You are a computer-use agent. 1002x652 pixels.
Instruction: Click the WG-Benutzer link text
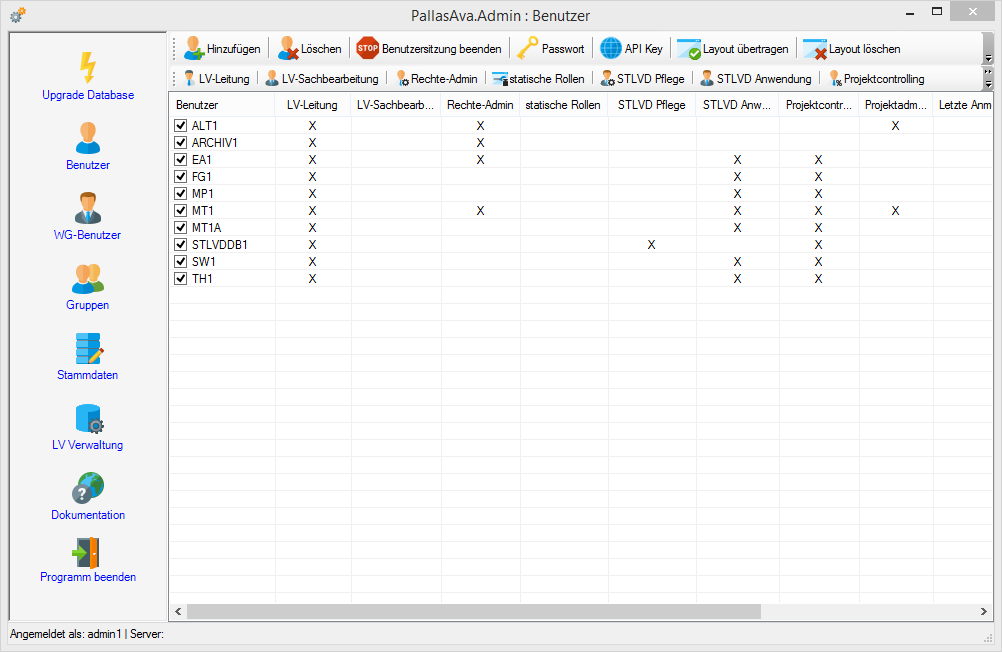(88, 235)
